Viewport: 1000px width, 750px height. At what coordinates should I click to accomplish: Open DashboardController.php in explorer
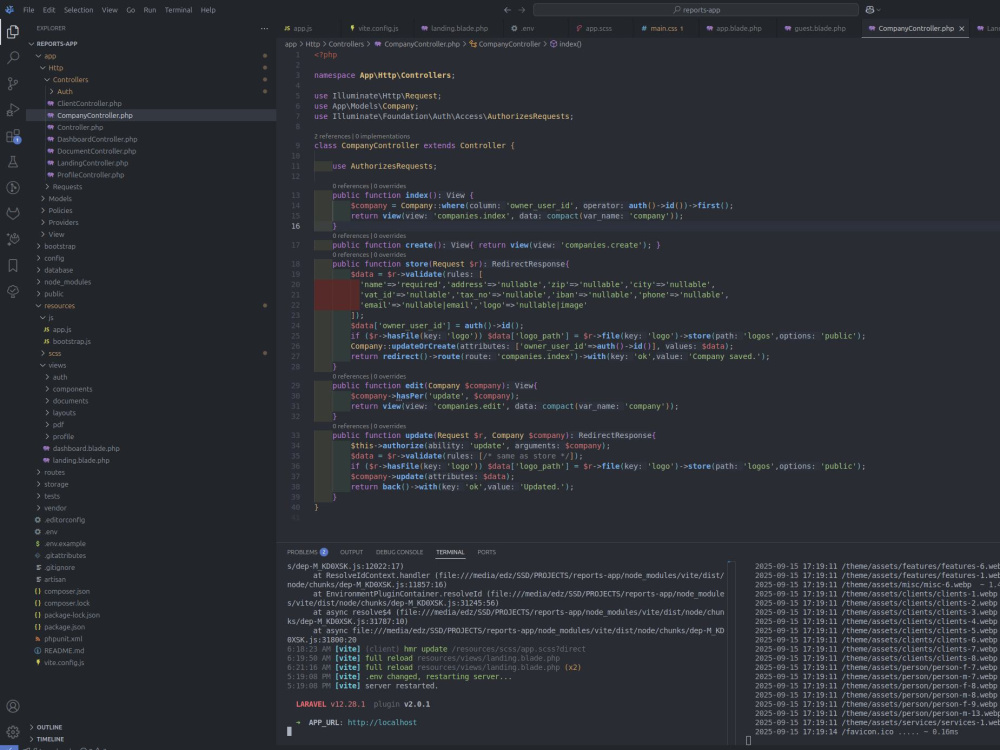click(97, 139)
